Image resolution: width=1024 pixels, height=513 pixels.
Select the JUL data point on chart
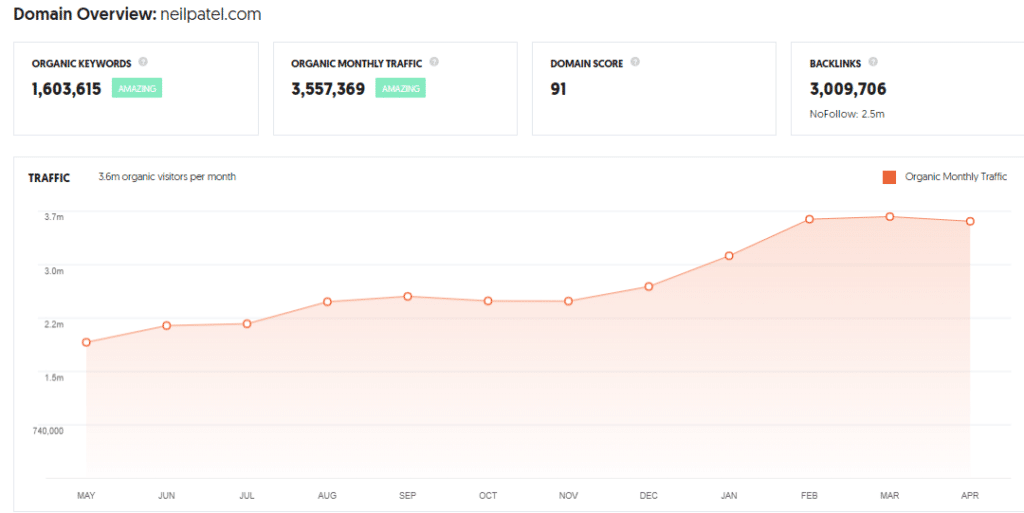(x=247, y=324)
